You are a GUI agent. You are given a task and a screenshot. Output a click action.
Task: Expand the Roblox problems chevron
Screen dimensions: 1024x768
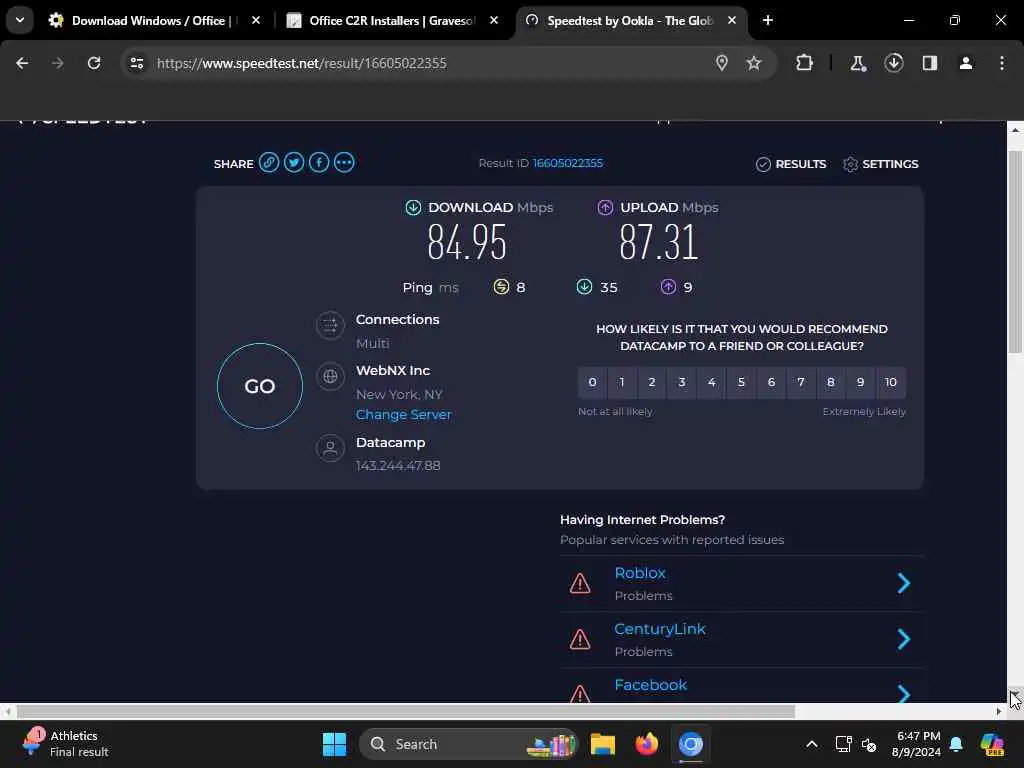[x=904, y=583]
